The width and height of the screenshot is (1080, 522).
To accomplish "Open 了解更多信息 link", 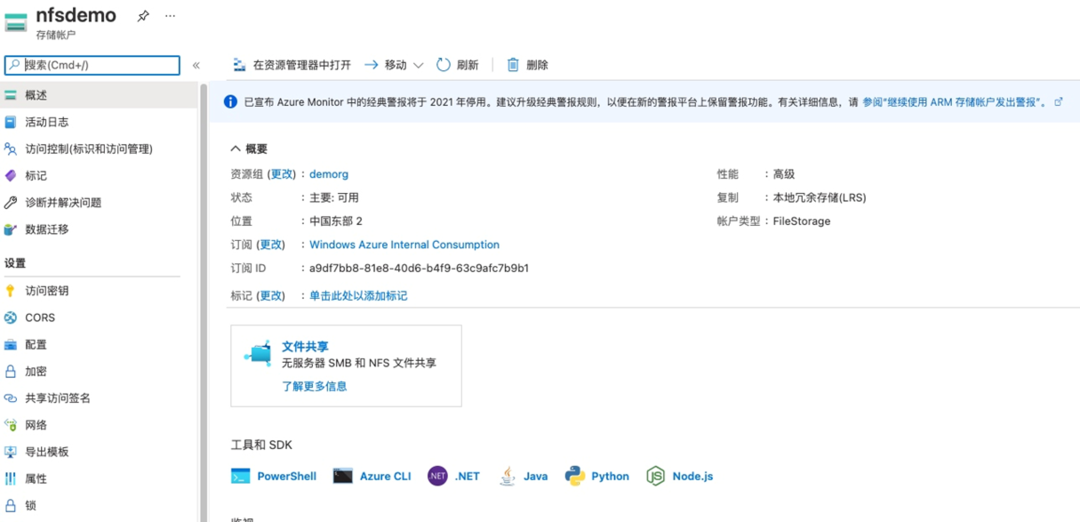I will click(x=315, y=386).
